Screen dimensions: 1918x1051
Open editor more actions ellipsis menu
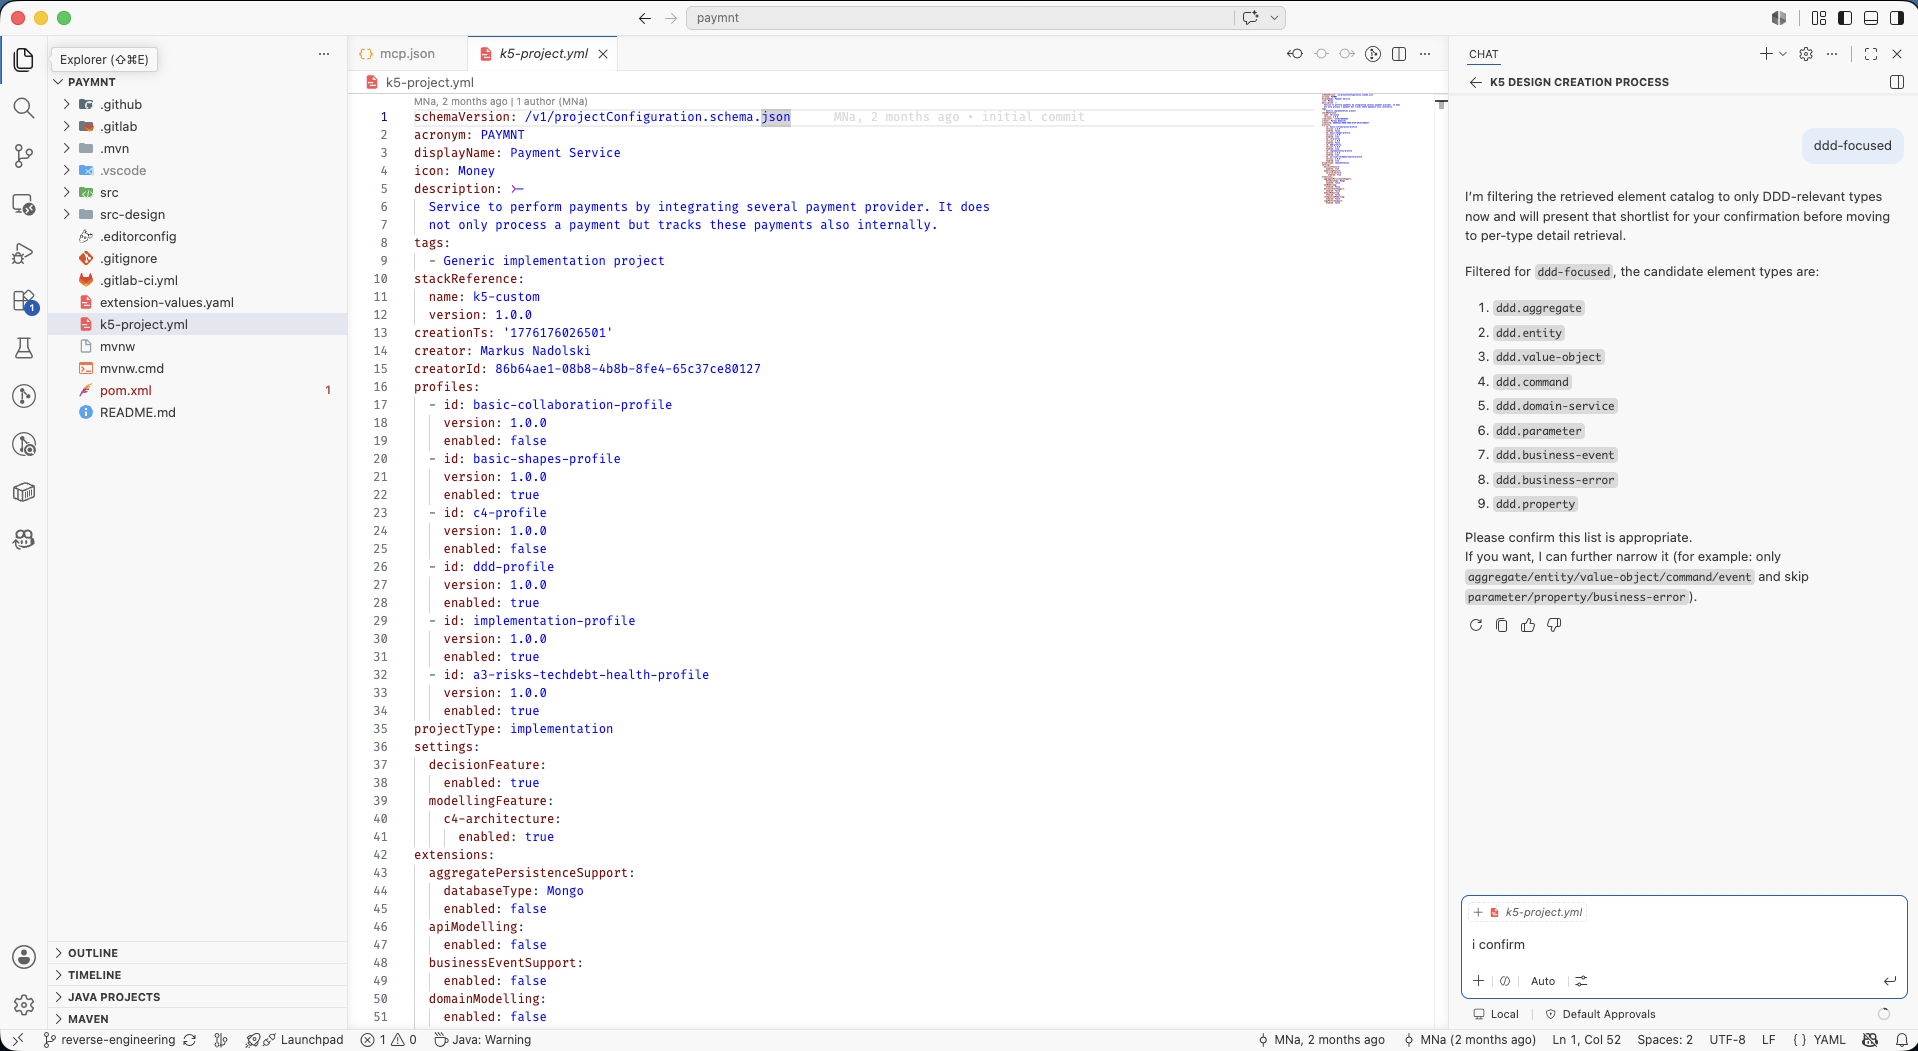[x=1425, y=54]
